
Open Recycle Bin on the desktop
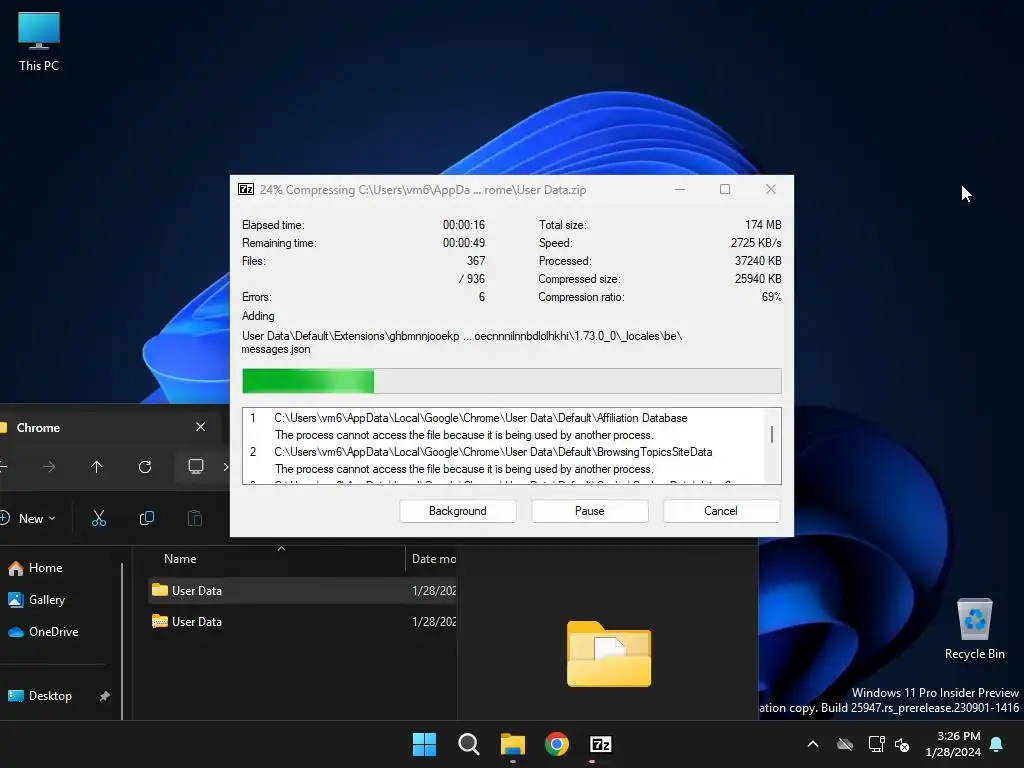(974, 629)
